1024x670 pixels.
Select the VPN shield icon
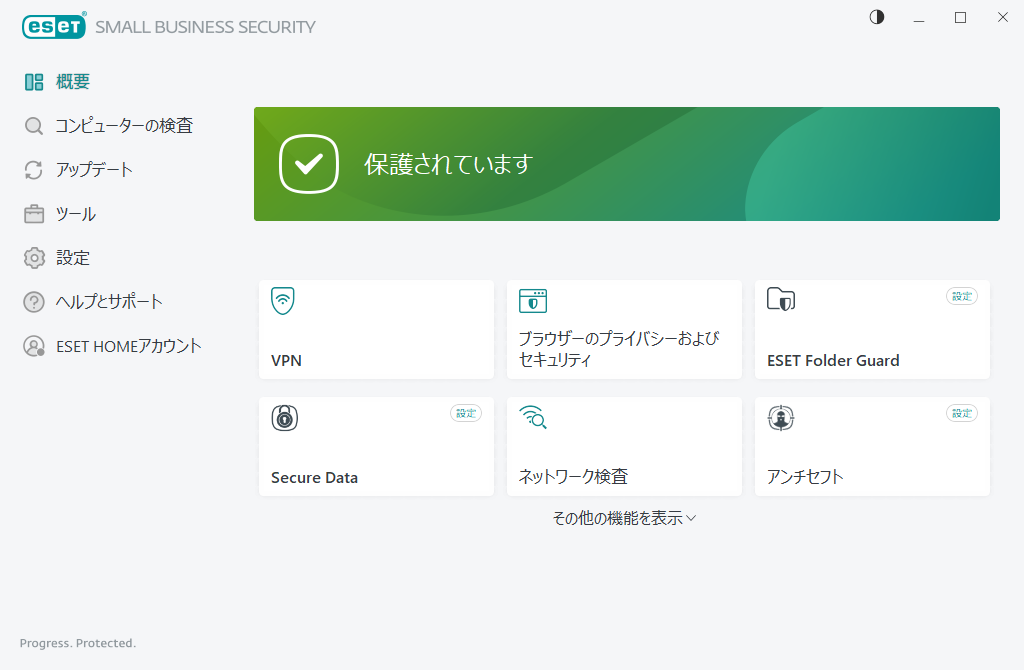281,300
